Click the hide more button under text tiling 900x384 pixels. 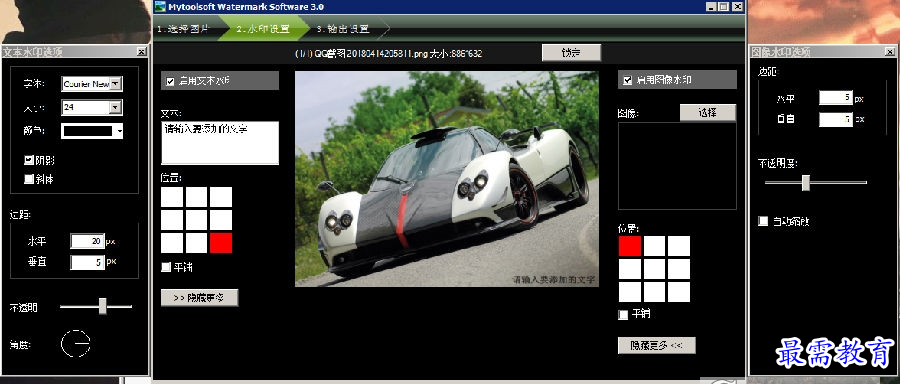pyautogui.click(x=199, y=297)
